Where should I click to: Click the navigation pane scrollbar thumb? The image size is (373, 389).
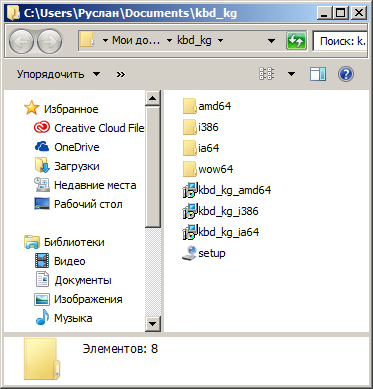pos(153,167)
